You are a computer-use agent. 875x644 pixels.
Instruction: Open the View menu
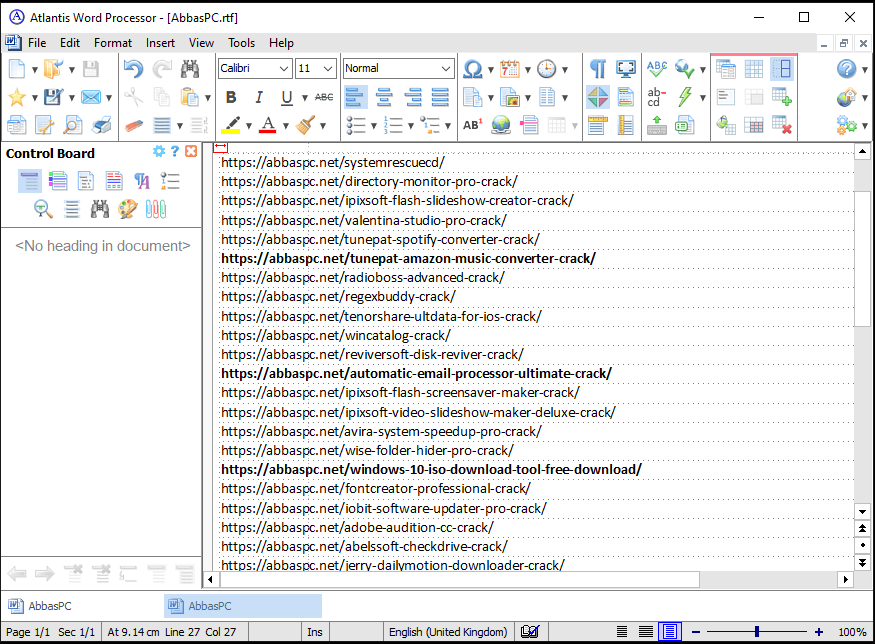[201, 43]
